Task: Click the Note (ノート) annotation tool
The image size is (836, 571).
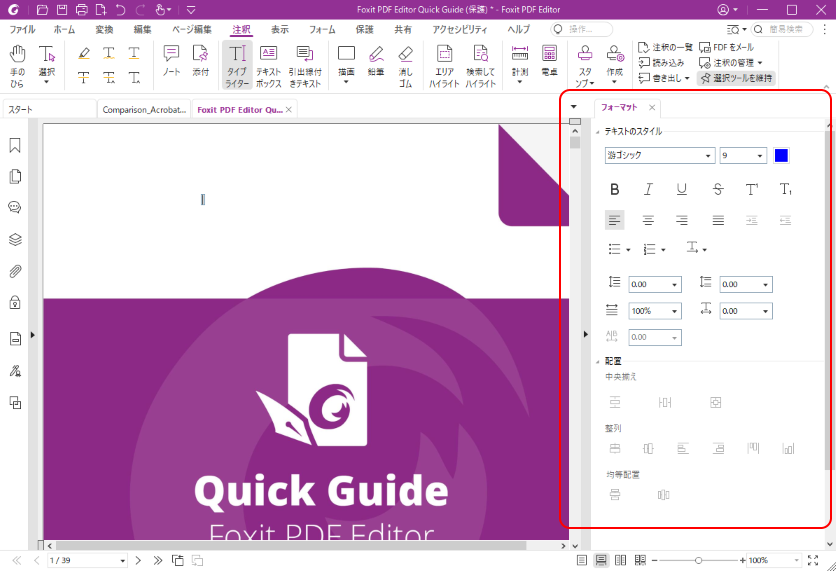Action: click(x=171, y=61)
